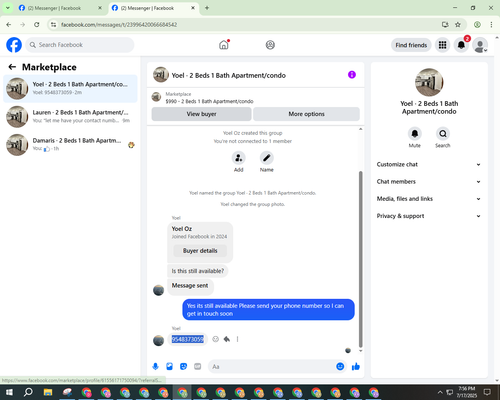Open the Chrome tab search dropdown
The height and width of the screenshot is (400, 500).
pos(8,8)
